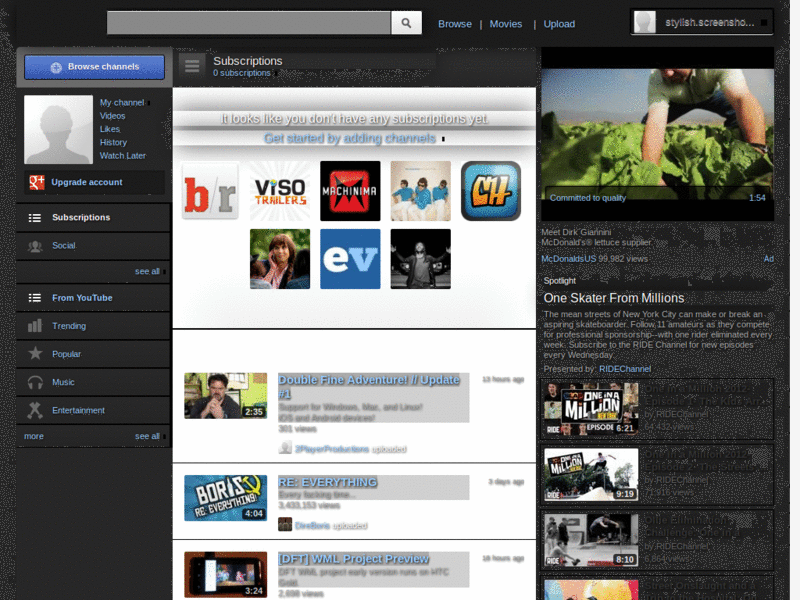800x600 pixels.
Task: Open History link in profile menu
Action: (113, 142)
